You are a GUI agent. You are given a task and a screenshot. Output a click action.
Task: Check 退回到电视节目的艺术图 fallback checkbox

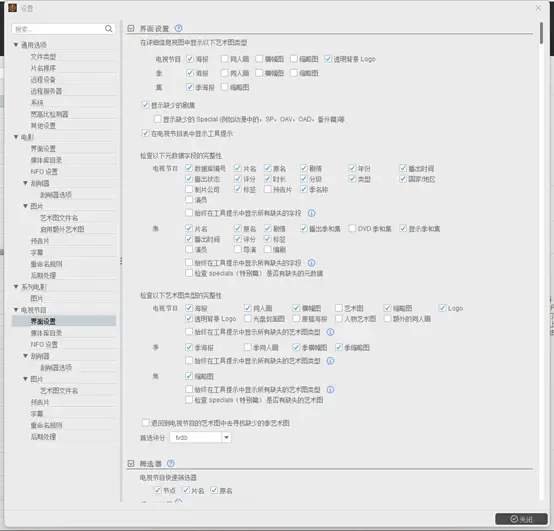coord(145,423)
